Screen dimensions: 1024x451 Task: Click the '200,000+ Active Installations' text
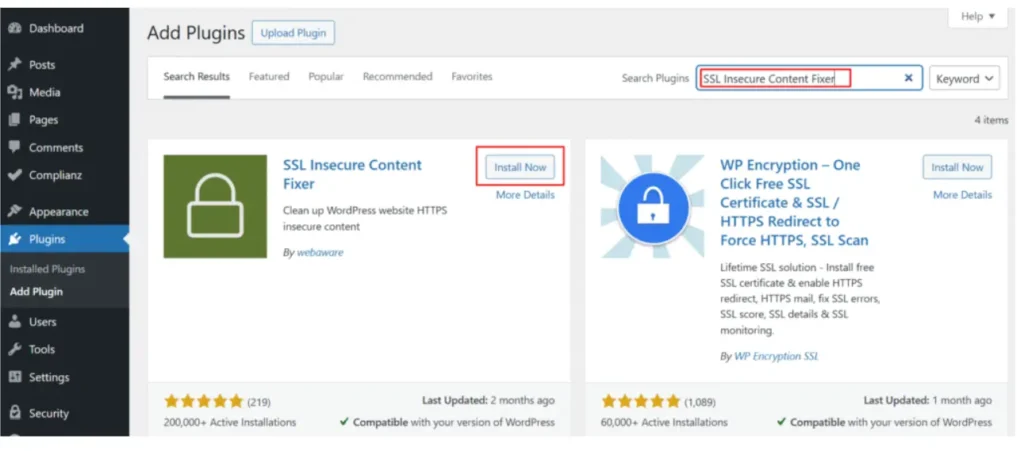(x=230, y=422)
